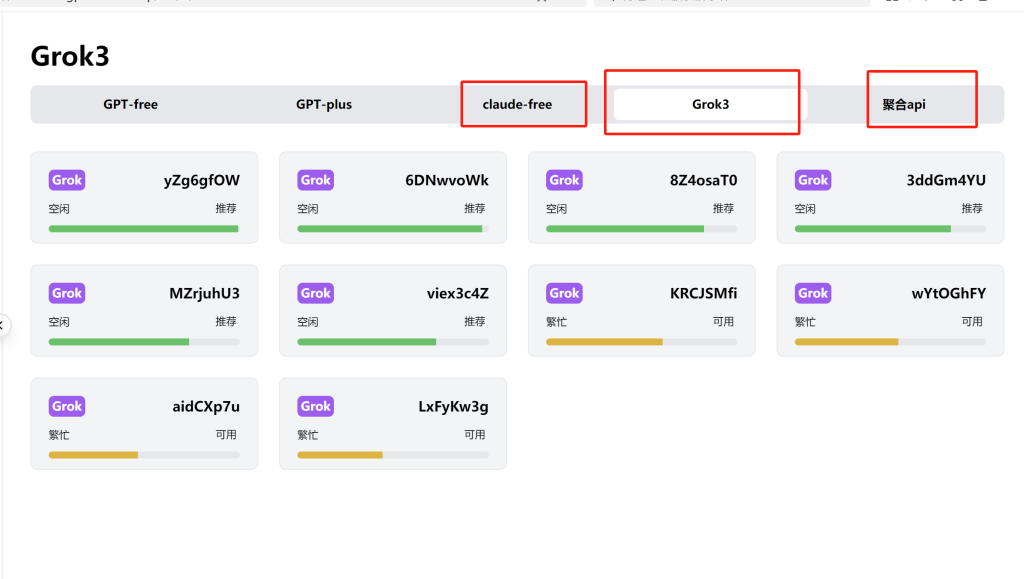
Task: Open the GPT-plus tab
Action: [324, 104]
